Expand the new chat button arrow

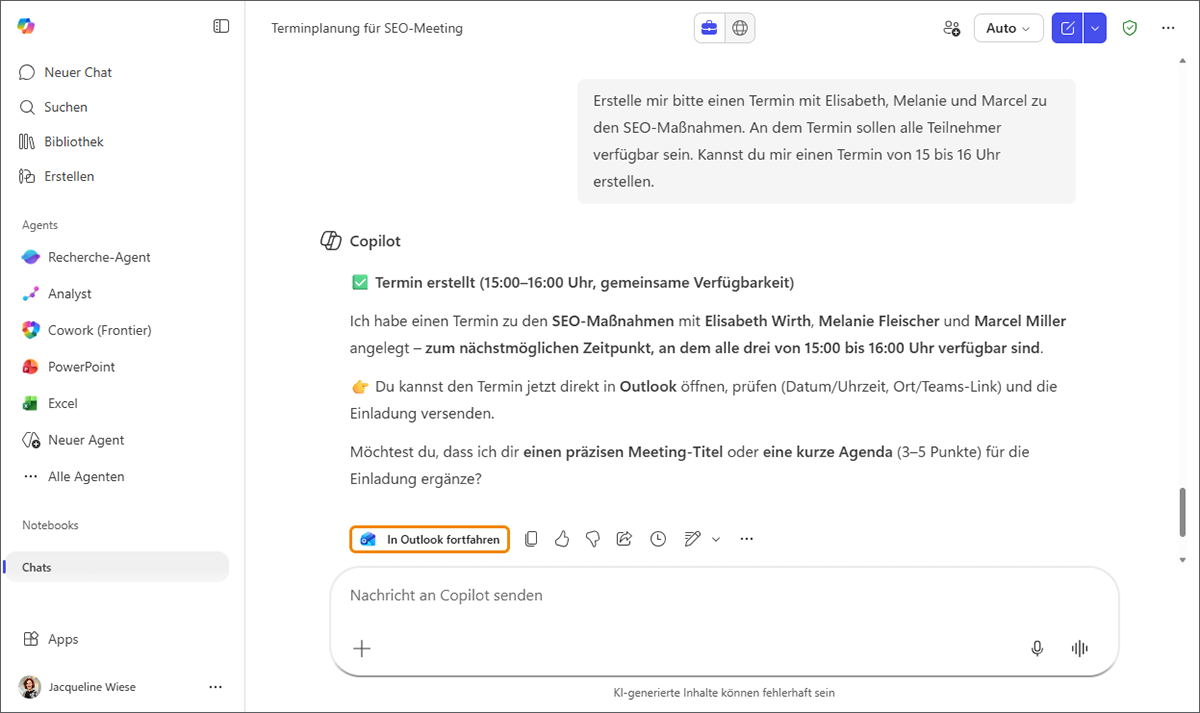click(1095, 28)
